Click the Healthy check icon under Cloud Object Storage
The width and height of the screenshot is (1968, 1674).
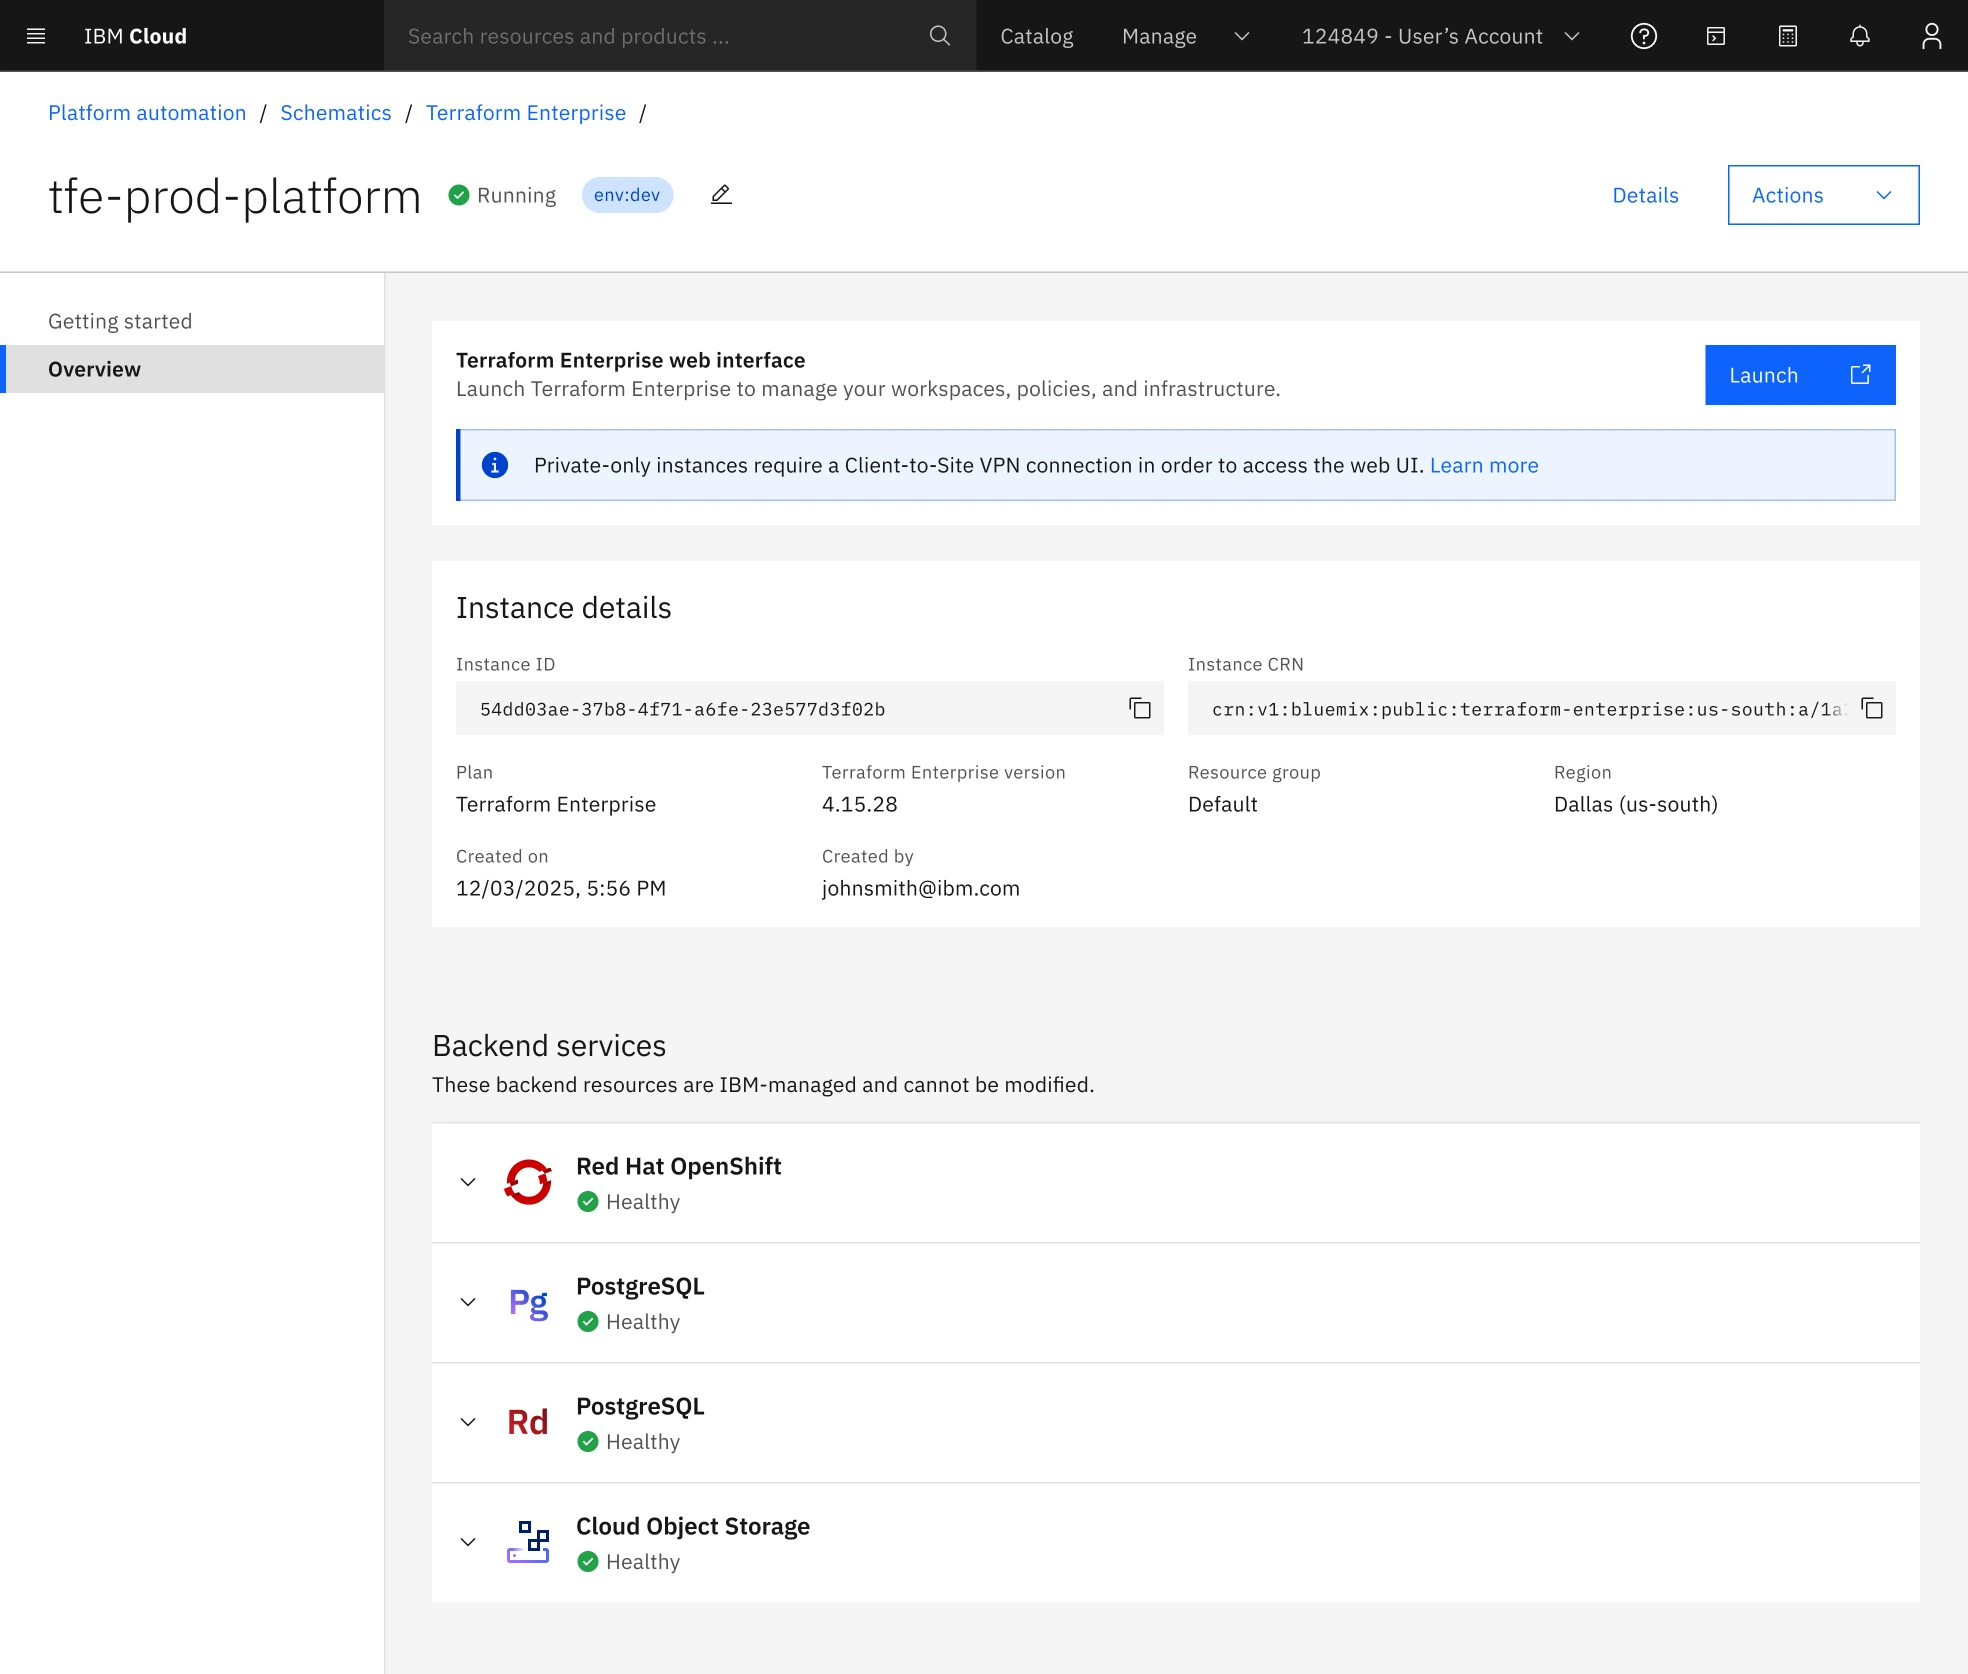pos(588,1562)
